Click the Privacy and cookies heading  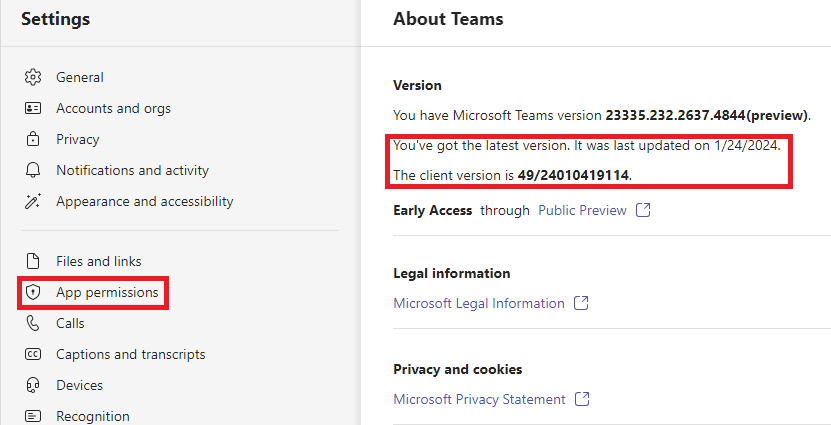[457, 369]
